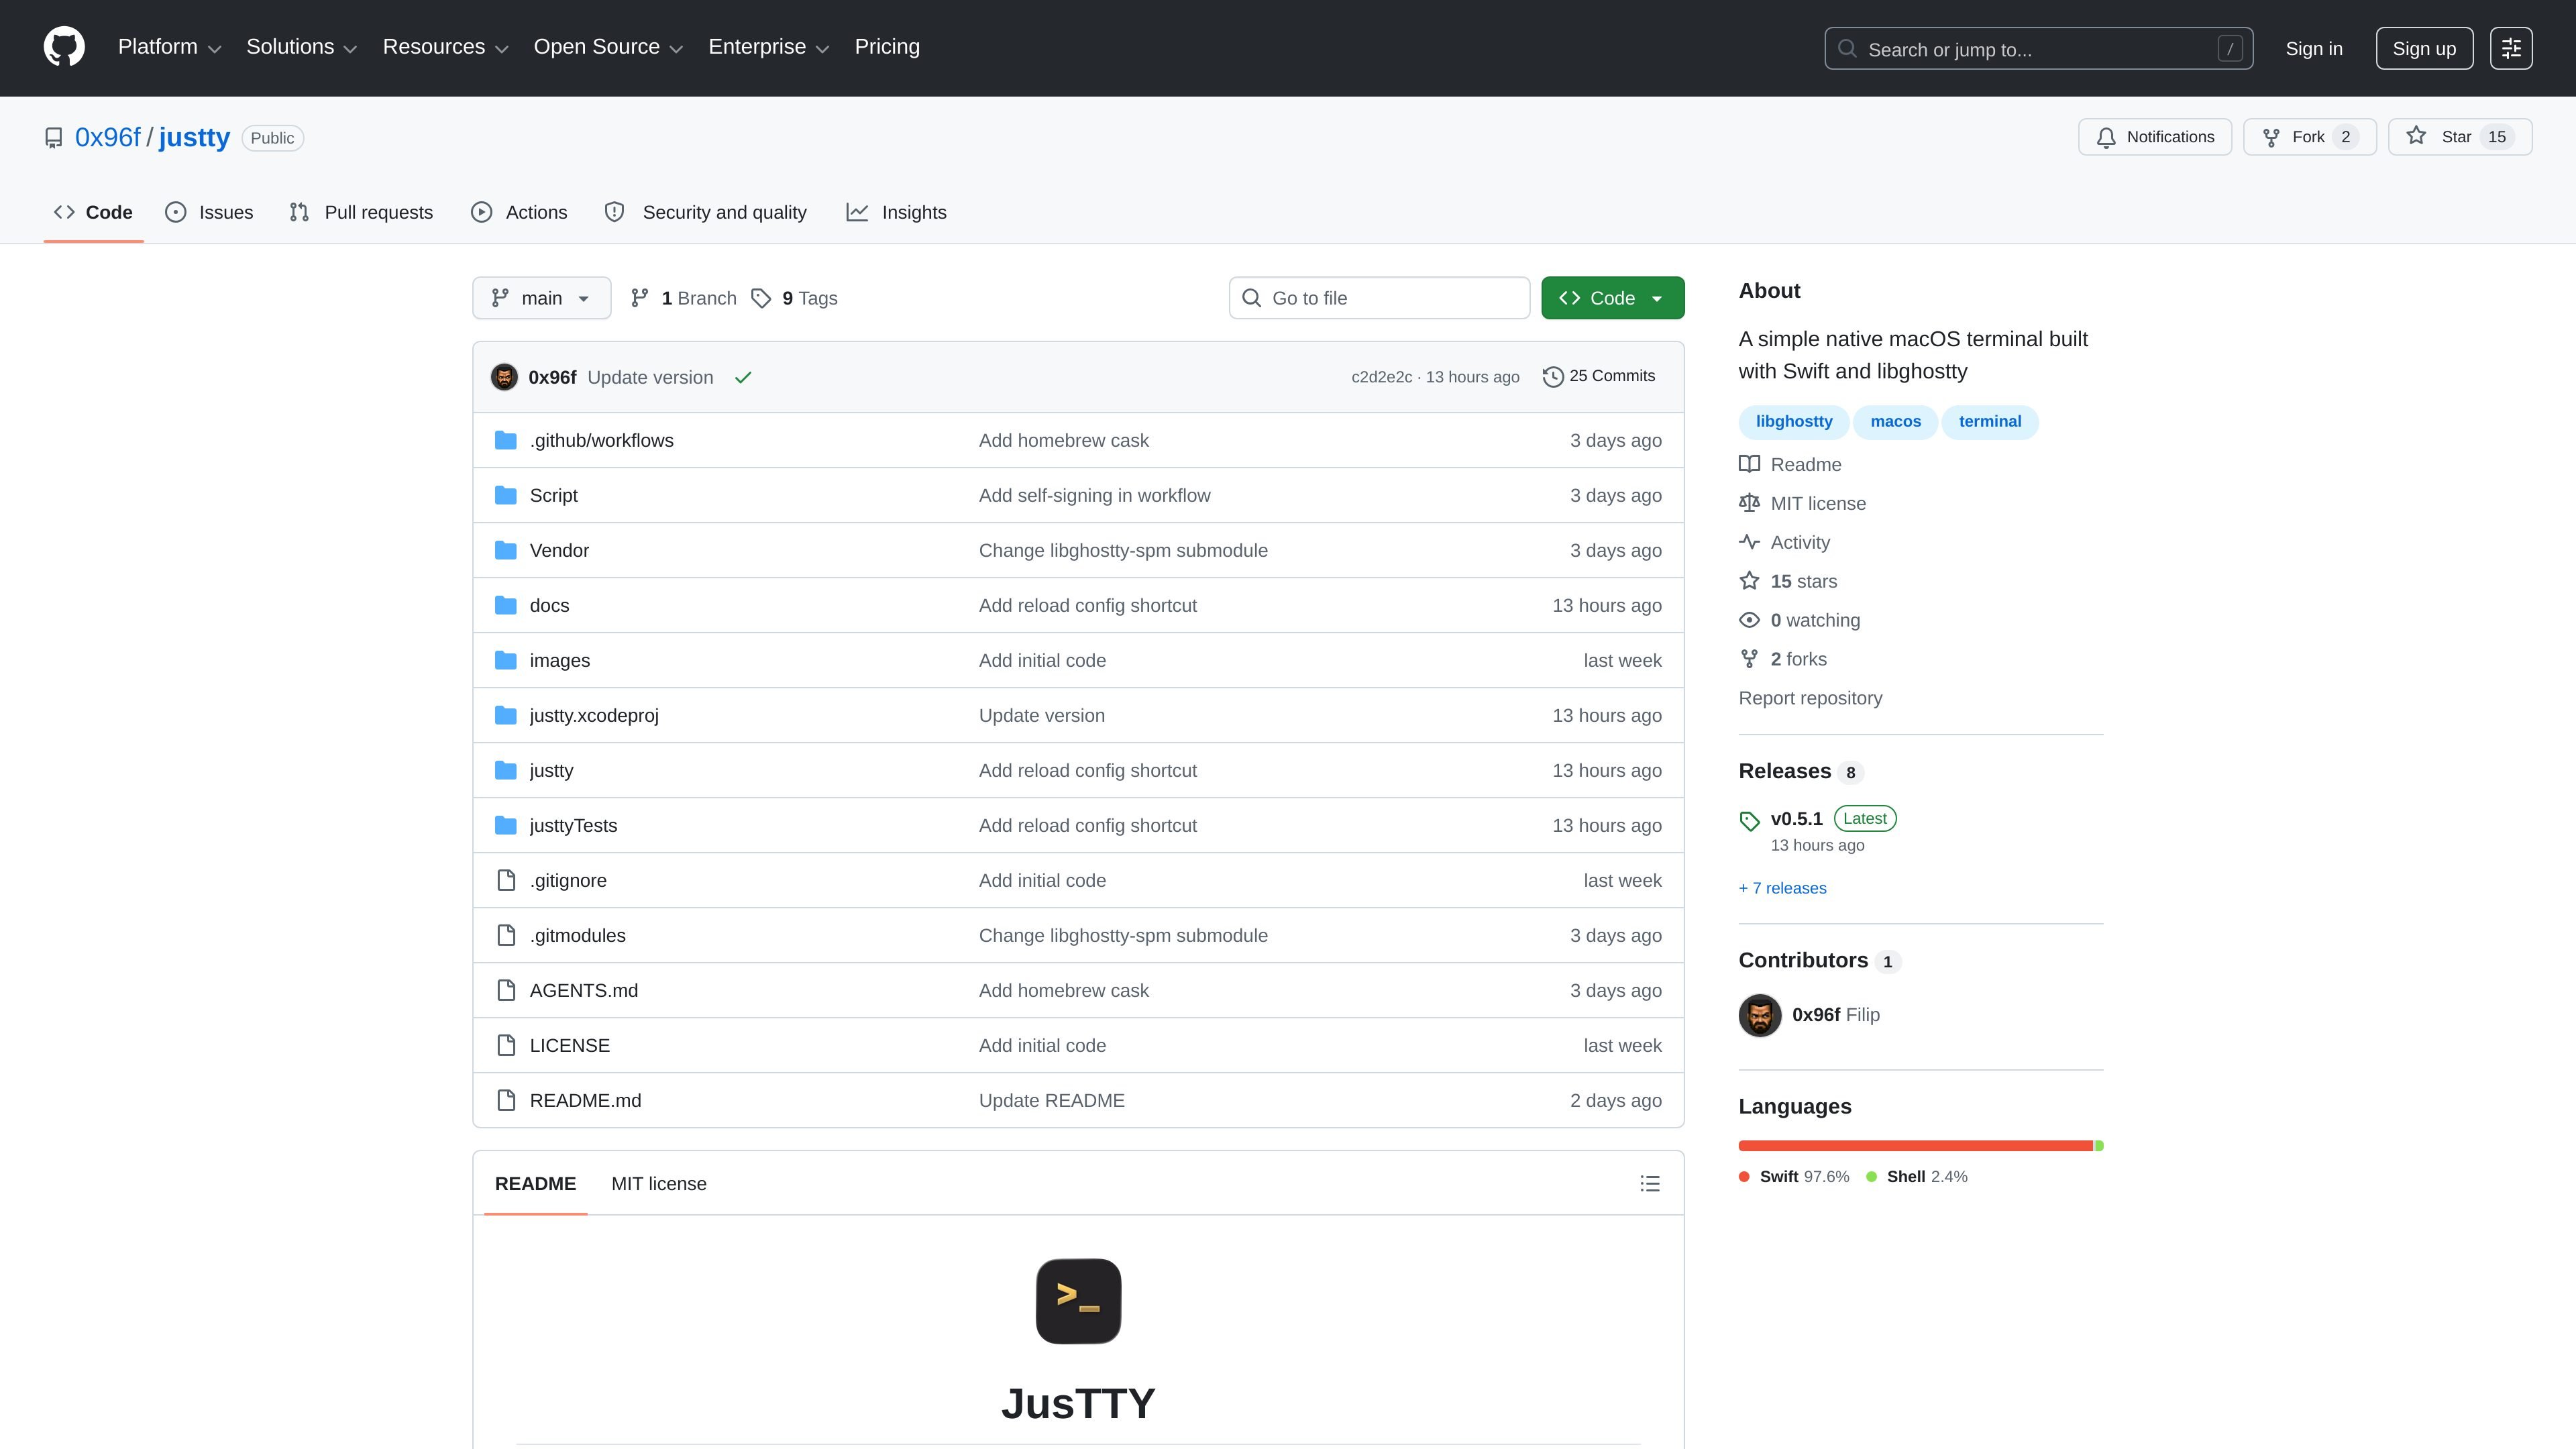Open the 25 Commits link

click(1599, 376)
